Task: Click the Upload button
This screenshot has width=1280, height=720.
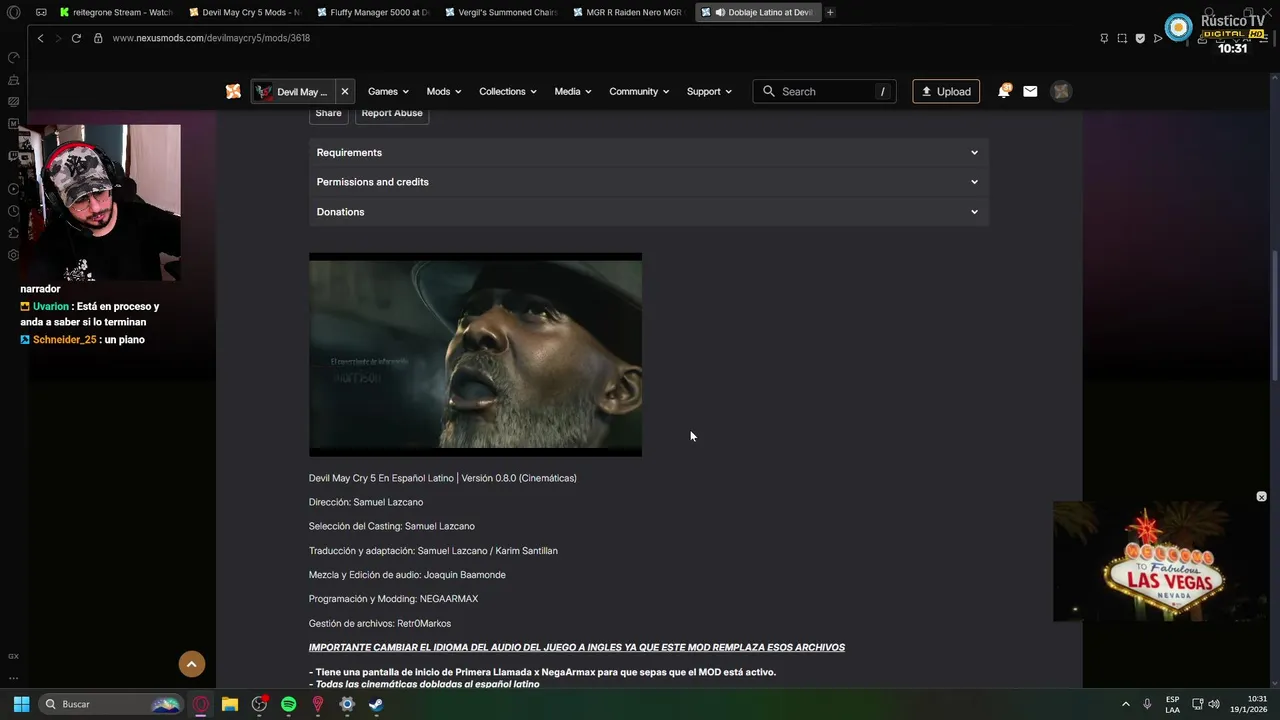Action: click(946, 91)
